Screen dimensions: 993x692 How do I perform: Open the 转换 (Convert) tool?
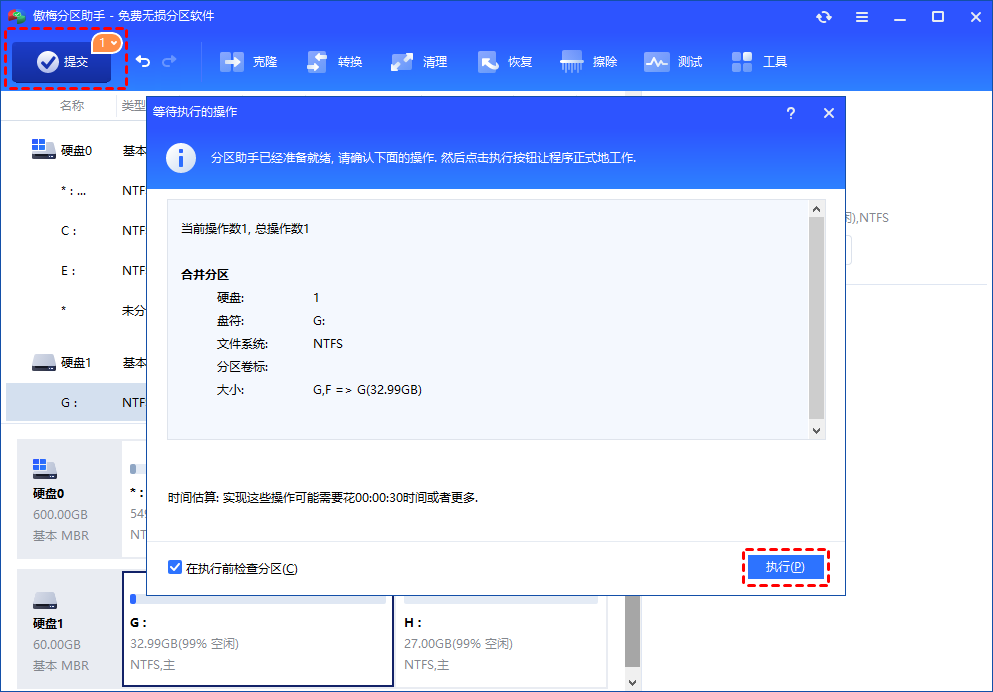pos(335,62)
